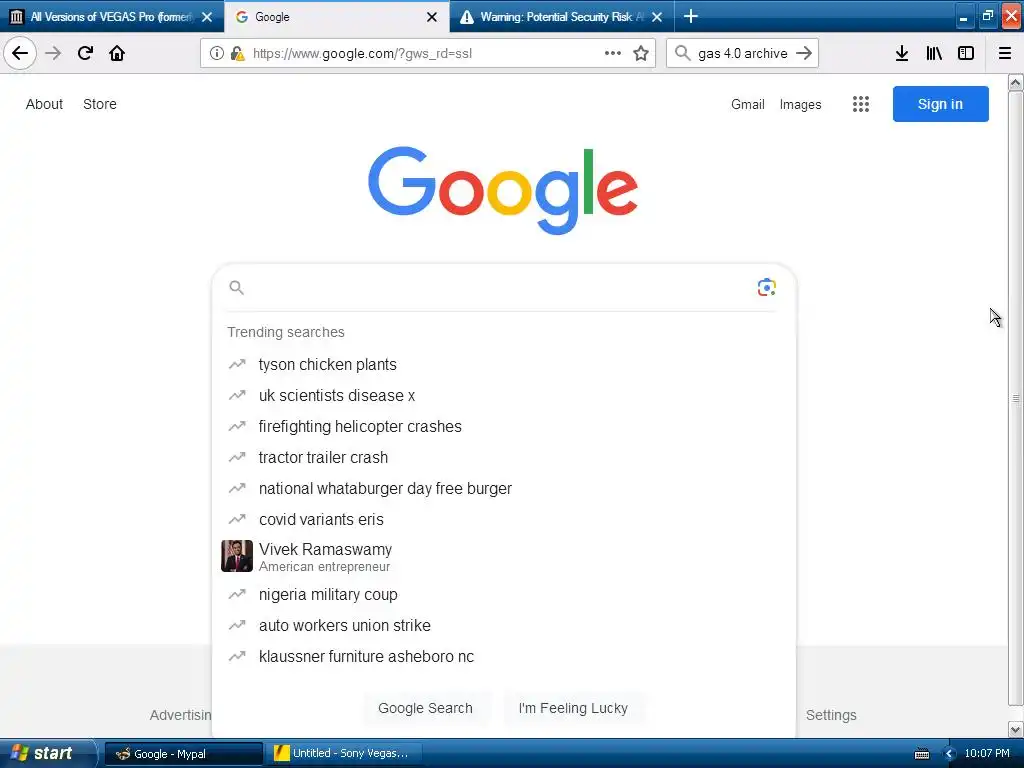Open the downloads panel
The image size is (1024, 768).
(x=902, y=53)
